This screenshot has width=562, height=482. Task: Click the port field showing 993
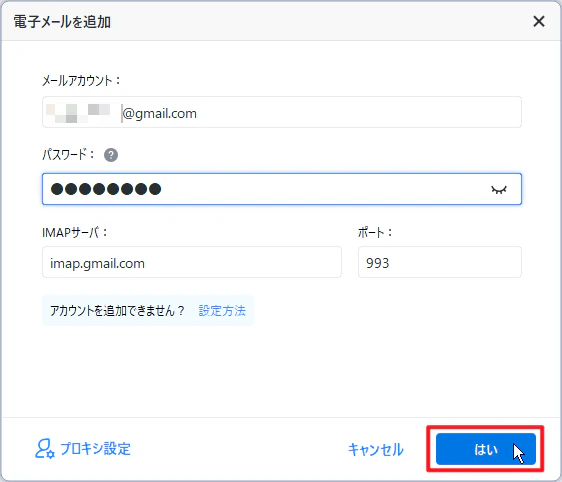click(x=440, y=262)
